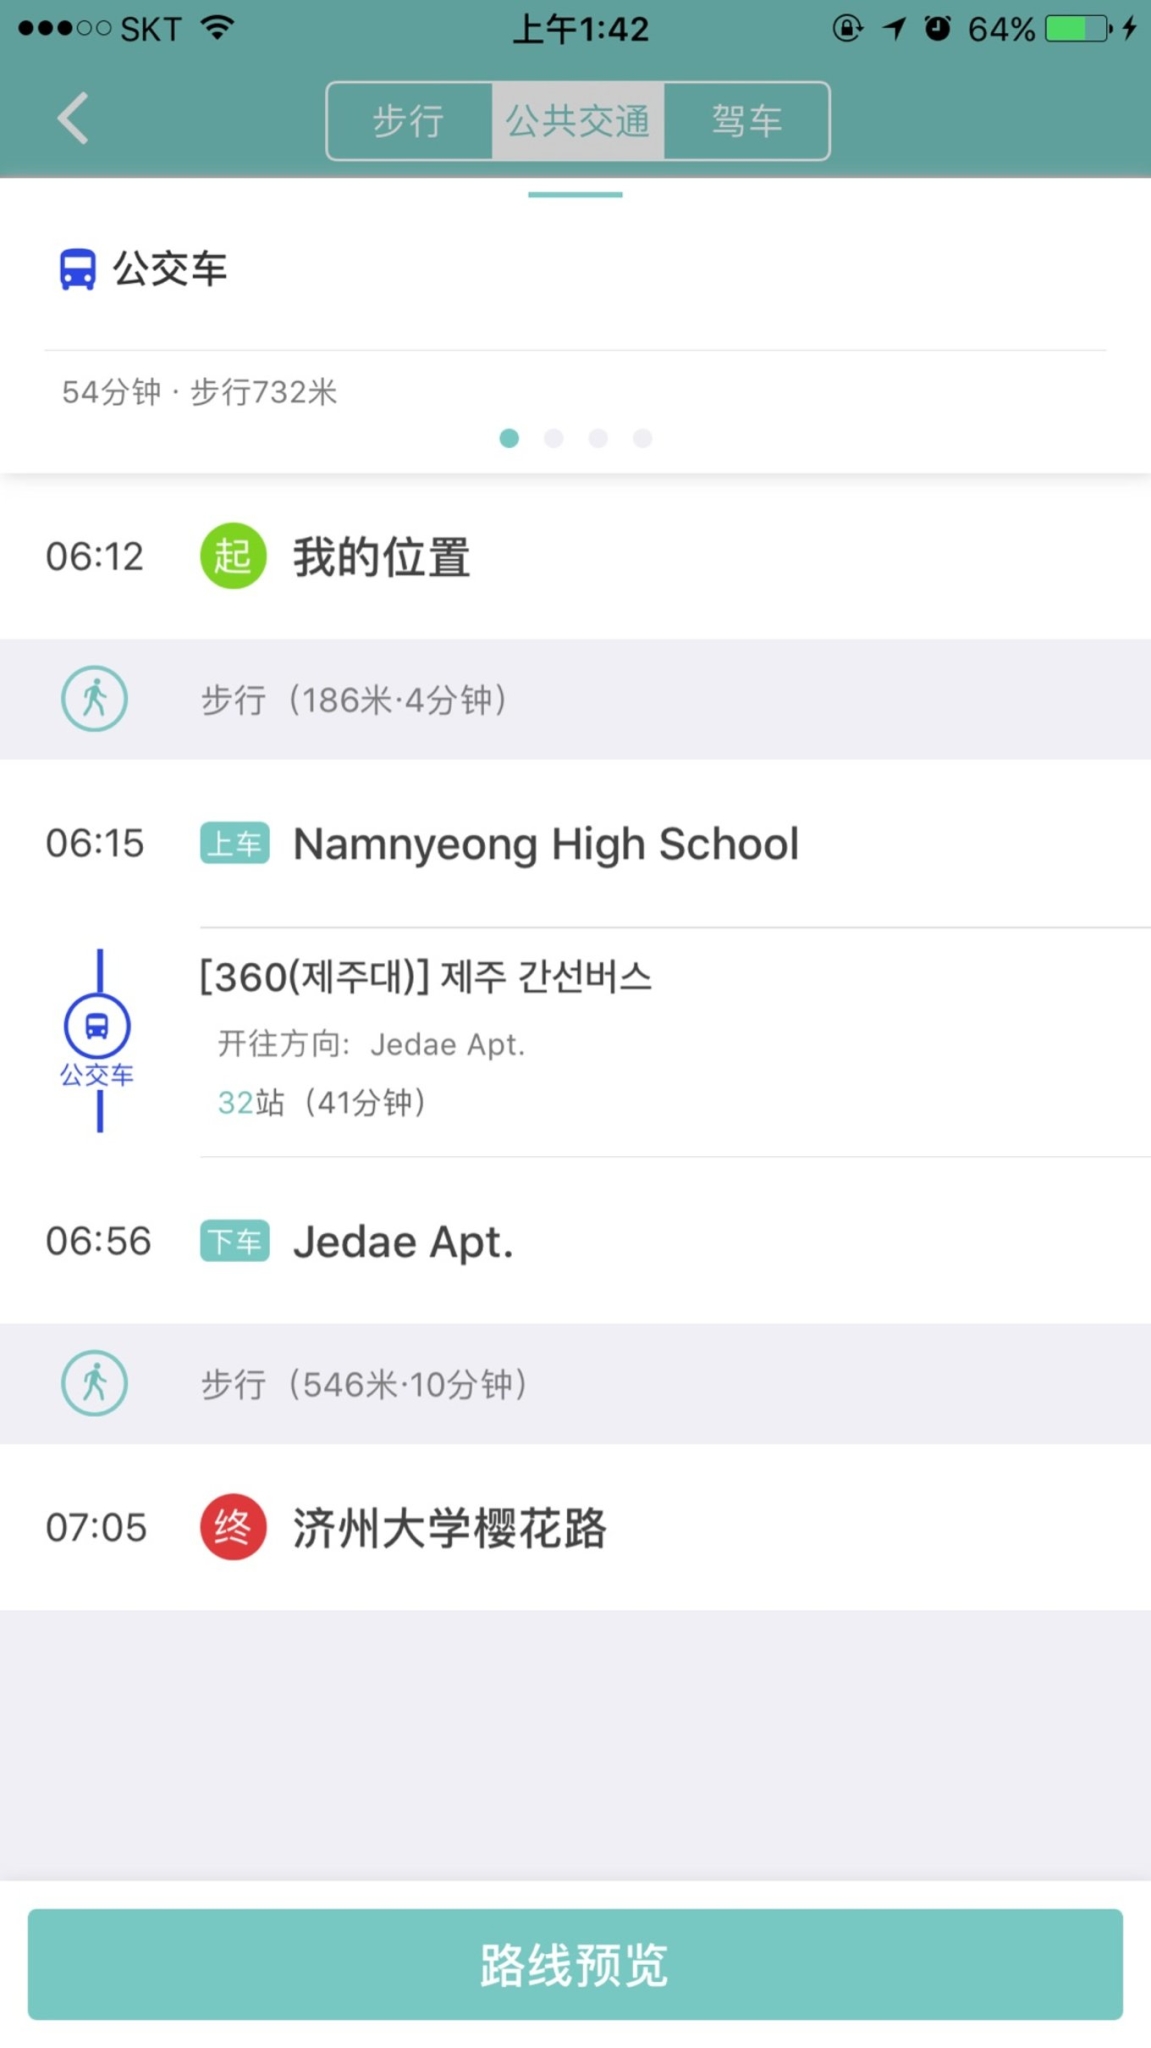The height and width of the screenshot is (2048, 1151).
Task: Open the 济州大学樱花路 destination entry
Action: click(449, 1528)
